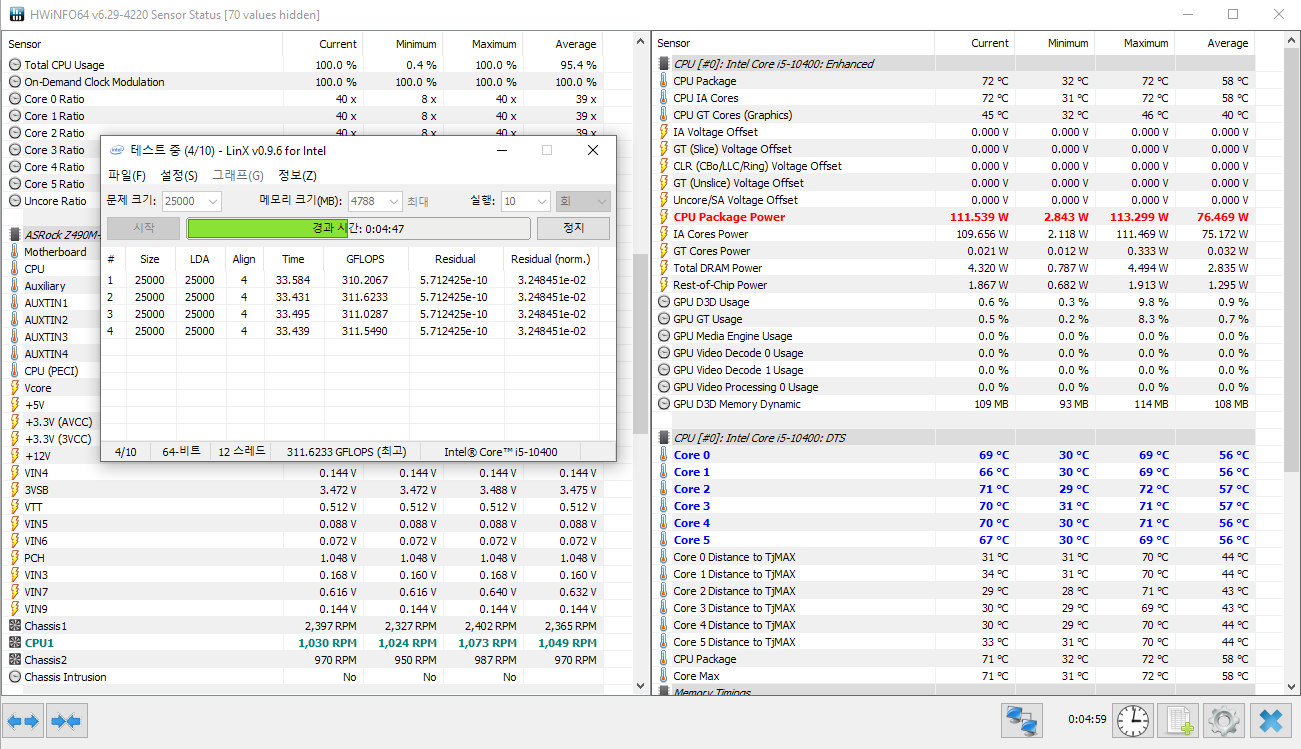Click the shrink-layout inward arrows icon in HWiNFO toolbar

(67, 720)
